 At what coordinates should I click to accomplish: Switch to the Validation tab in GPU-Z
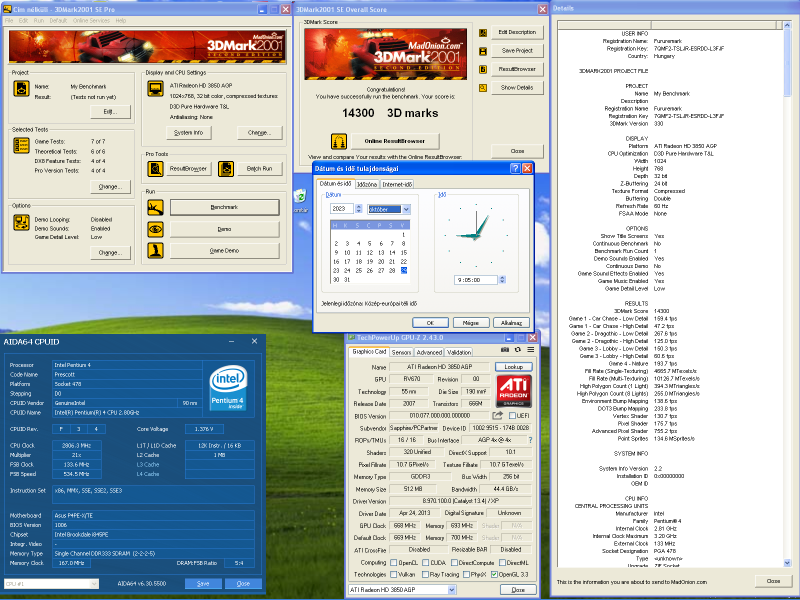[x=459, y=353]
